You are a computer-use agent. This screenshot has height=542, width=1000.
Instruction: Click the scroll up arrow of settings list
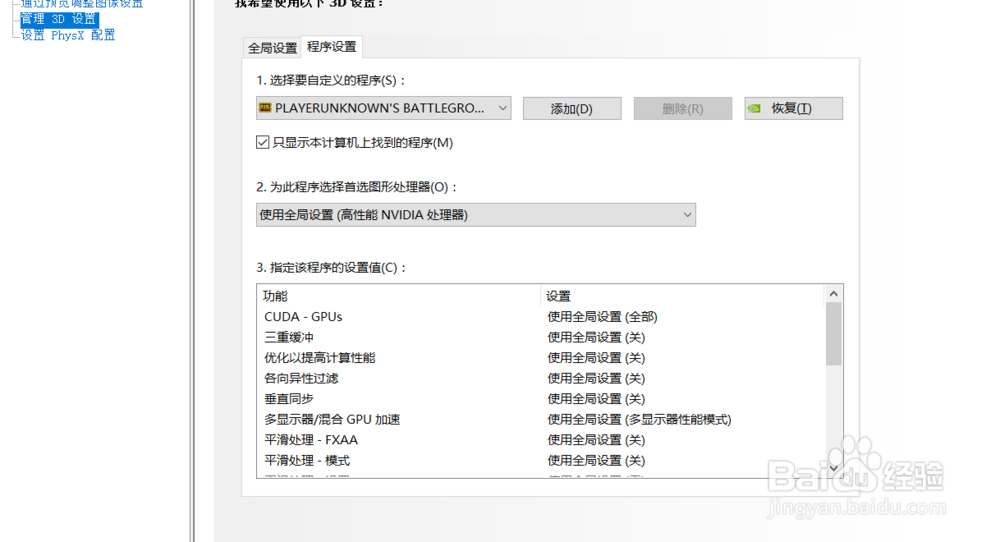(x=834, y=294)
